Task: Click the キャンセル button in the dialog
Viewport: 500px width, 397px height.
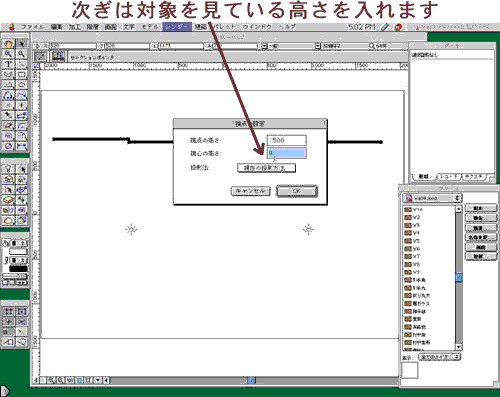Action: point(250,191)
